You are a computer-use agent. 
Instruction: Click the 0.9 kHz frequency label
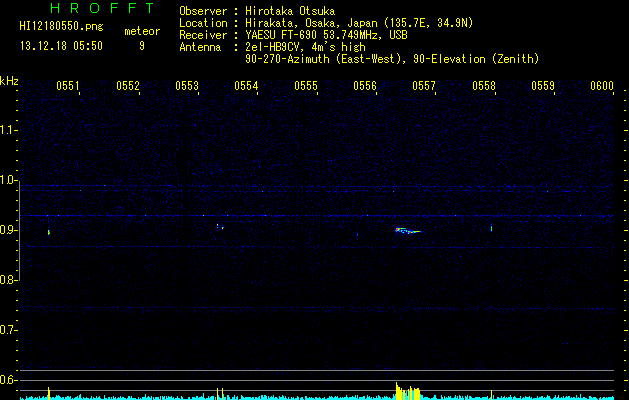tap(7, 230)
